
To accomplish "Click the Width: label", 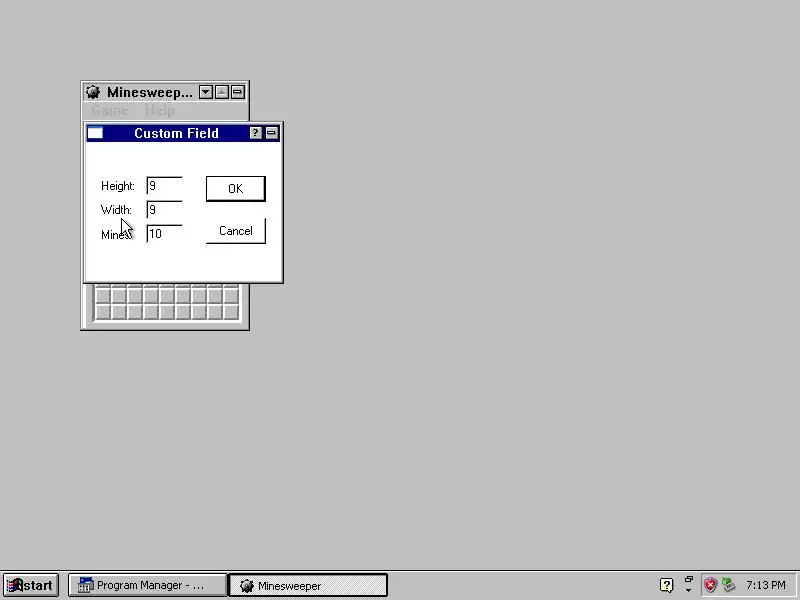I will click(116, 210).
